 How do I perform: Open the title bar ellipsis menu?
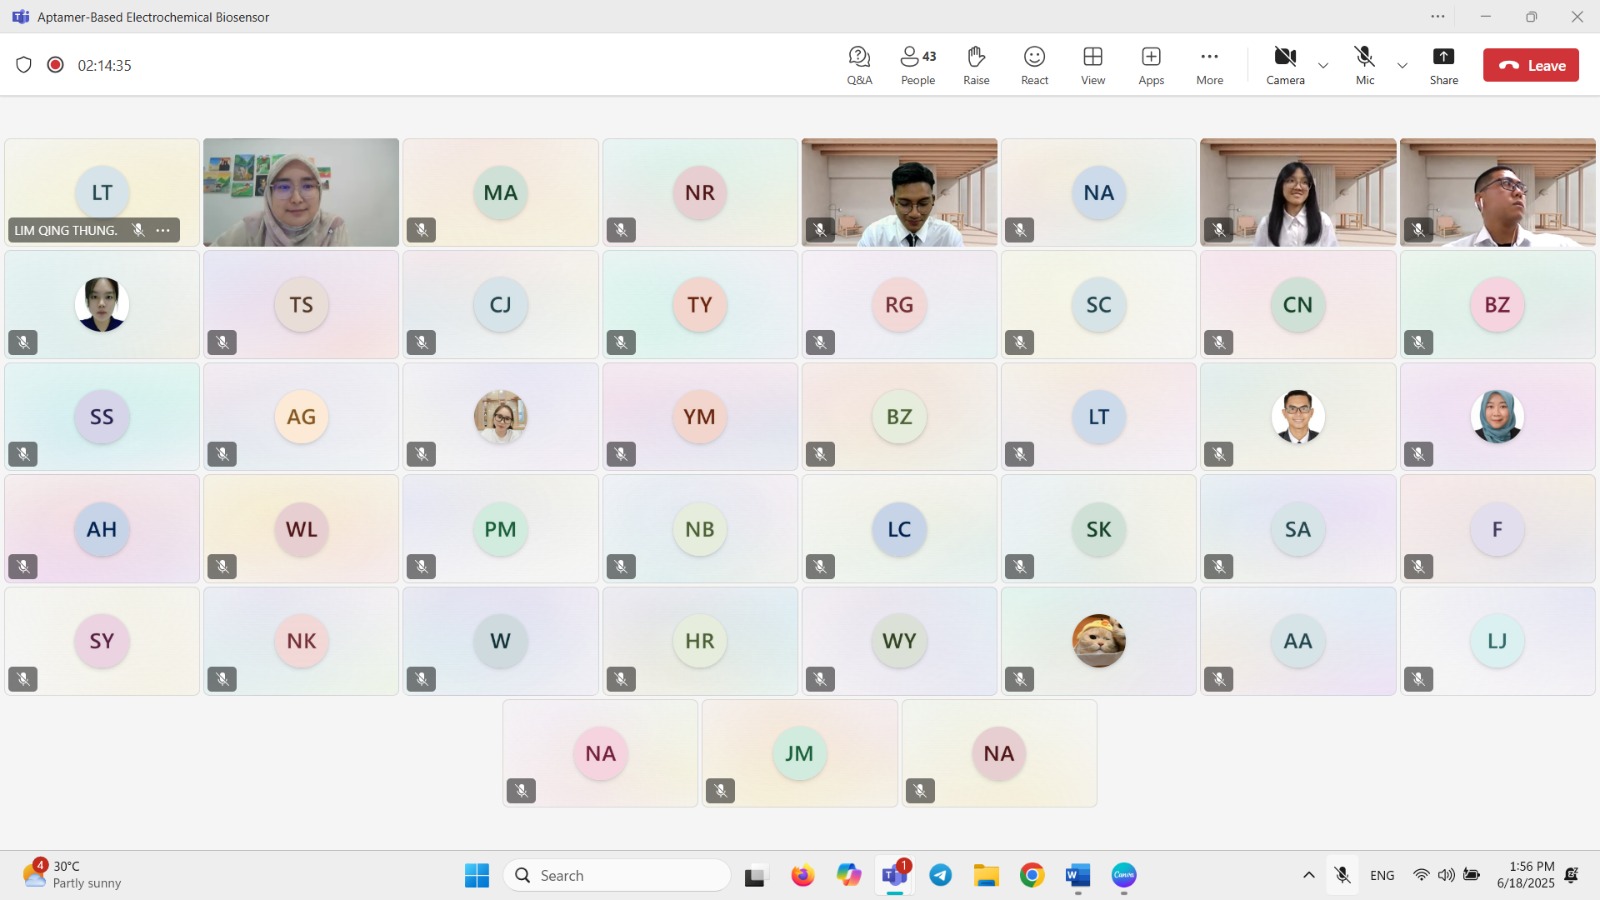point(1438,17)
